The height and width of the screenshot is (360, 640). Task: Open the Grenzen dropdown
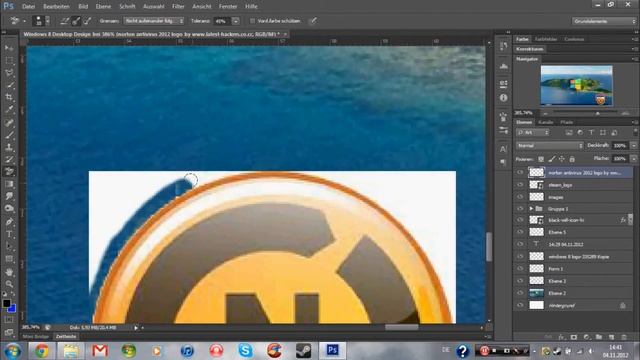(x=153, y=21)
